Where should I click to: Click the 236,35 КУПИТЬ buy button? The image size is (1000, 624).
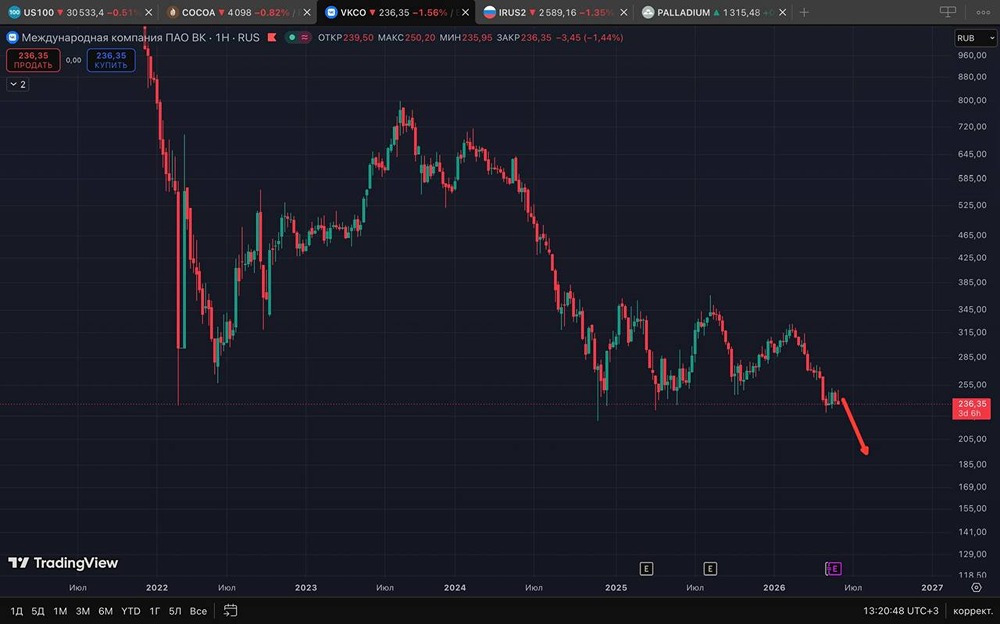111,60
